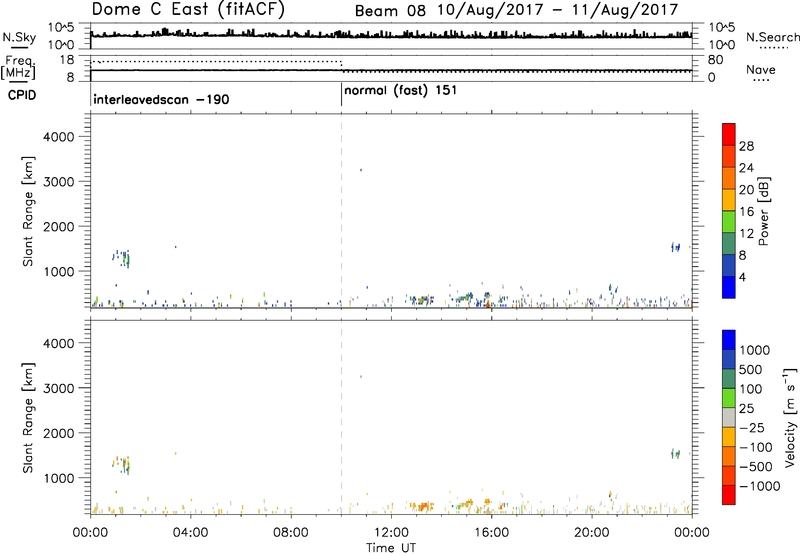Click the 23:00 echo cluster in Power panel
800x554 pixels.
click(676, 247)
